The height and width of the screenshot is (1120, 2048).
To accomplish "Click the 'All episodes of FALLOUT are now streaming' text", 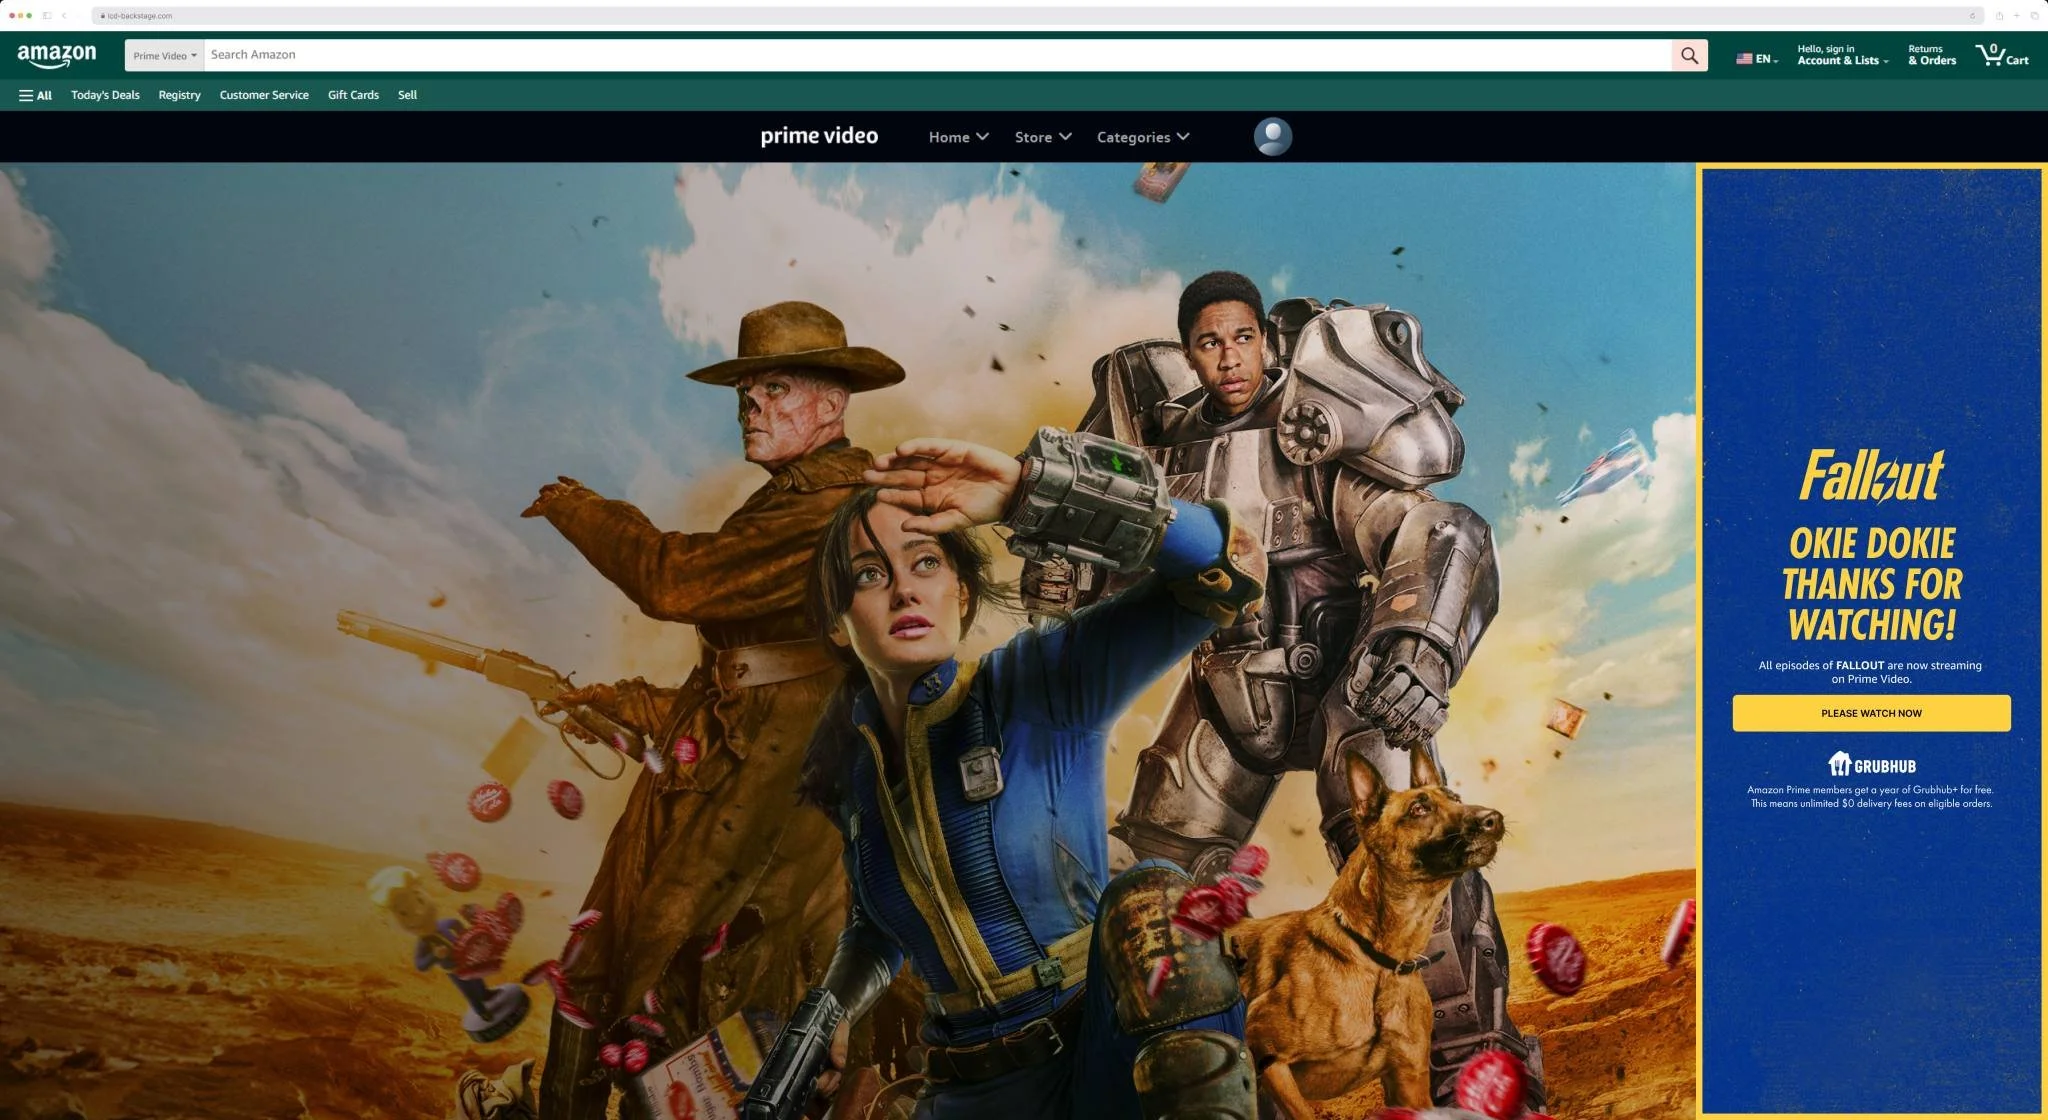I will click(x=1870, y=672).
